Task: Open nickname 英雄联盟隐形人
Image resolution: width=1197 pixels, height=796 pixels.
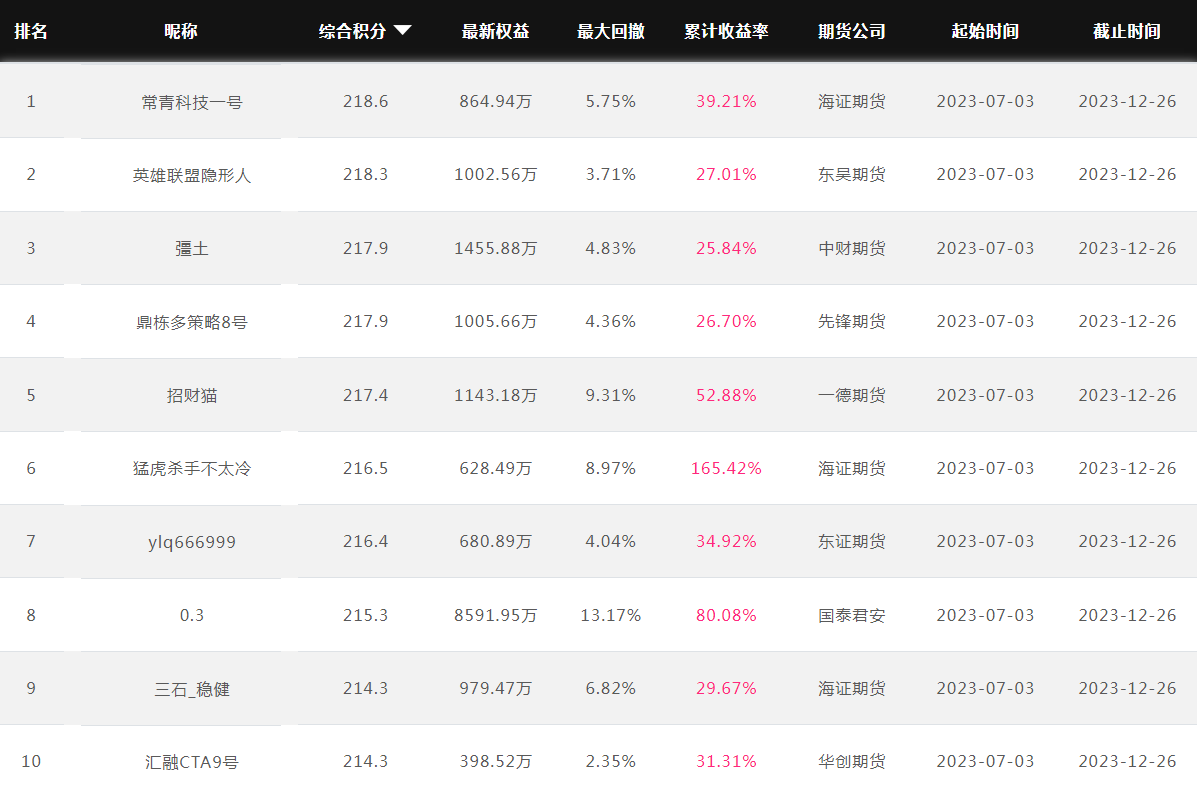Action: [x=192, y=176]
